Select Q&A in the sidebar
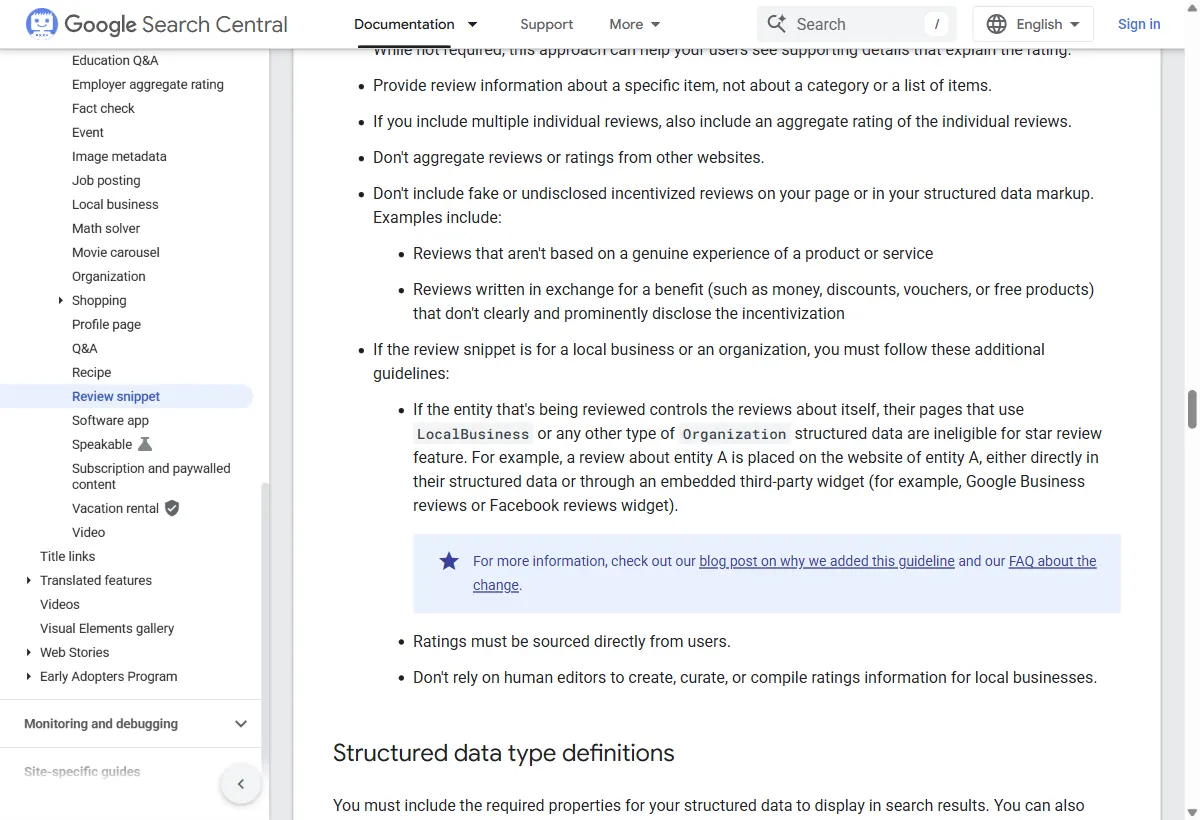This screenshot has width=1200, height=820. pos(85,348)
